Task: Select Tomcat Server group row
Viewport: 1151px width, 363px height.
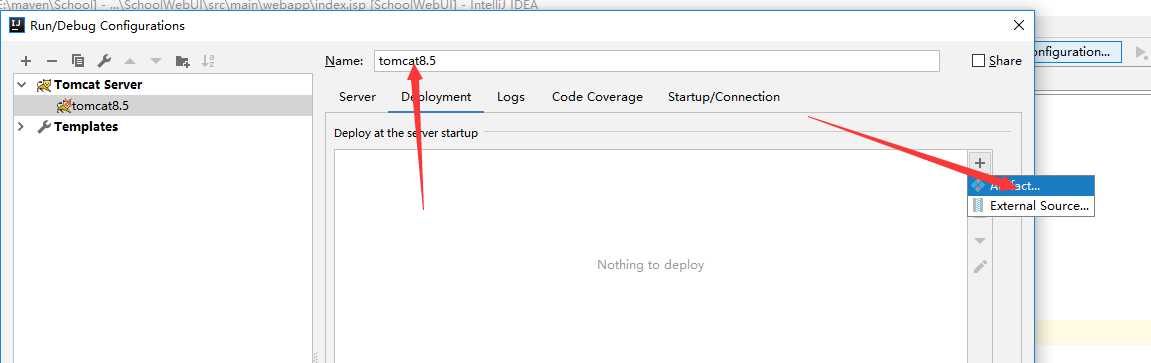Action: tap(163, 84)
